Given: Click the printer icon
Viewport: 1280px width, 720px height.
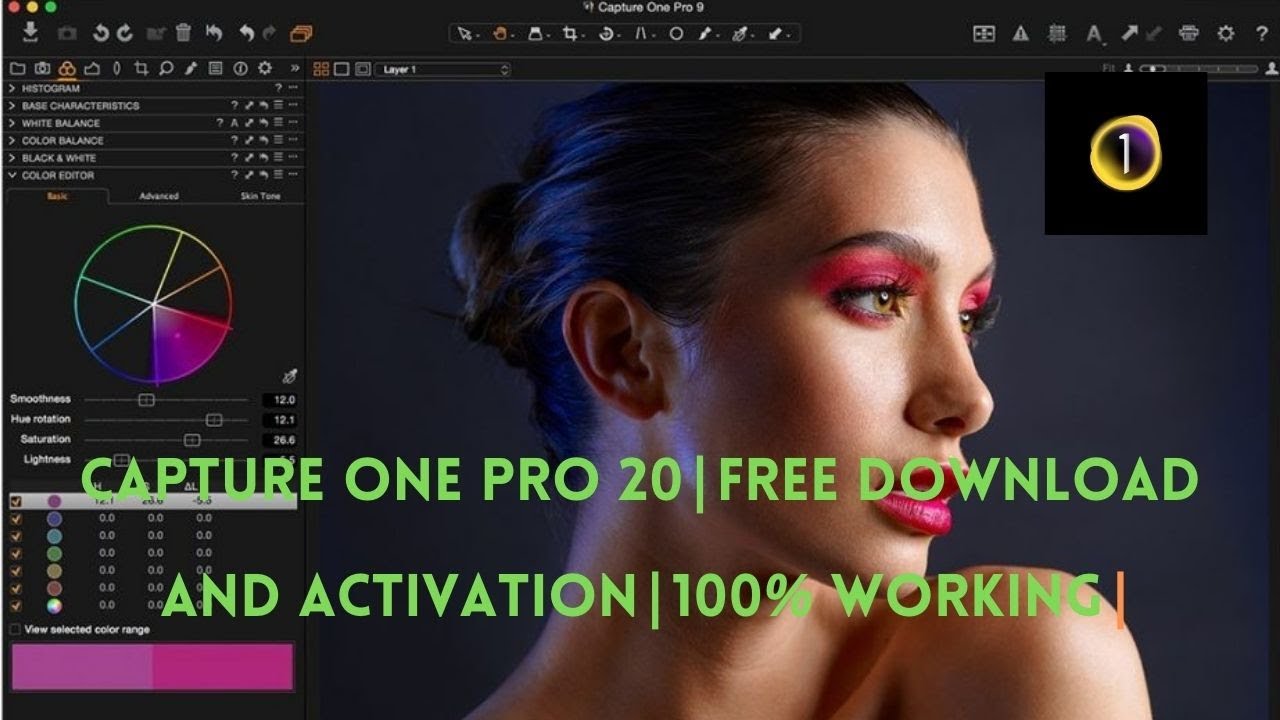Looking at the screenshot, I should click(x=1189, y=33).
